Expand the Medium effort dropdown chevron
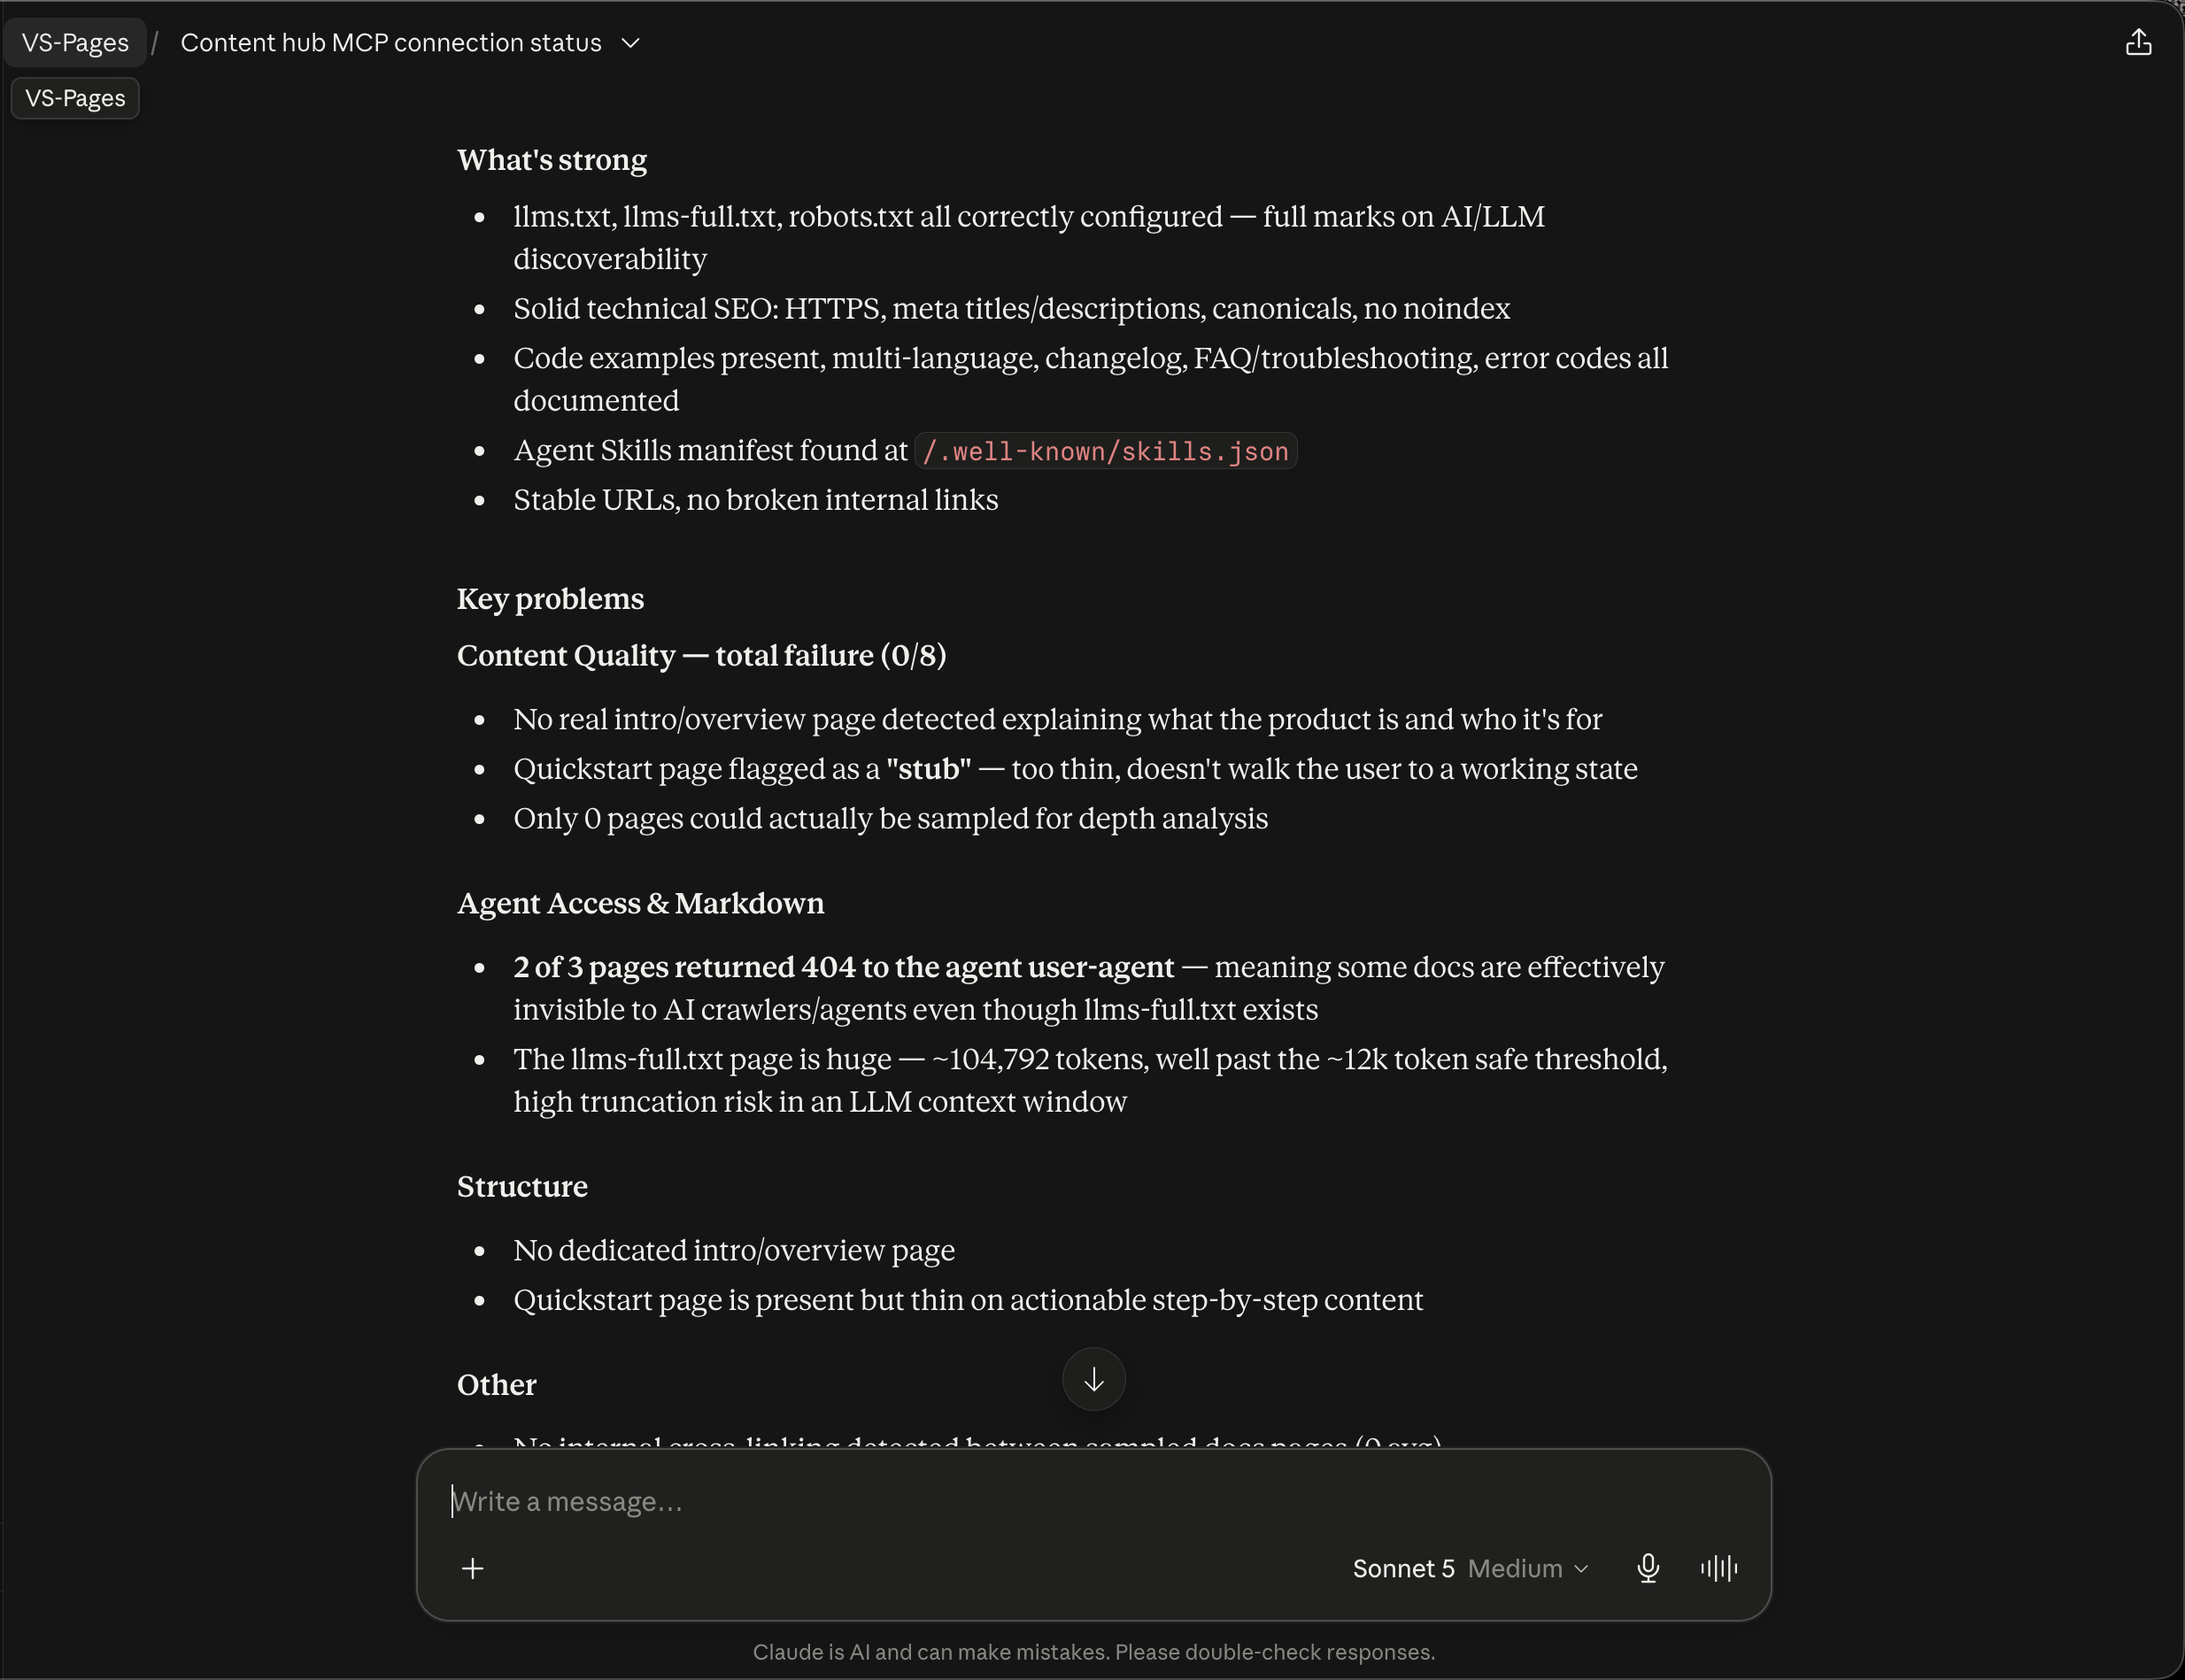The width and height of the screenshot is (2185, 1680). pos(1581,1569)
